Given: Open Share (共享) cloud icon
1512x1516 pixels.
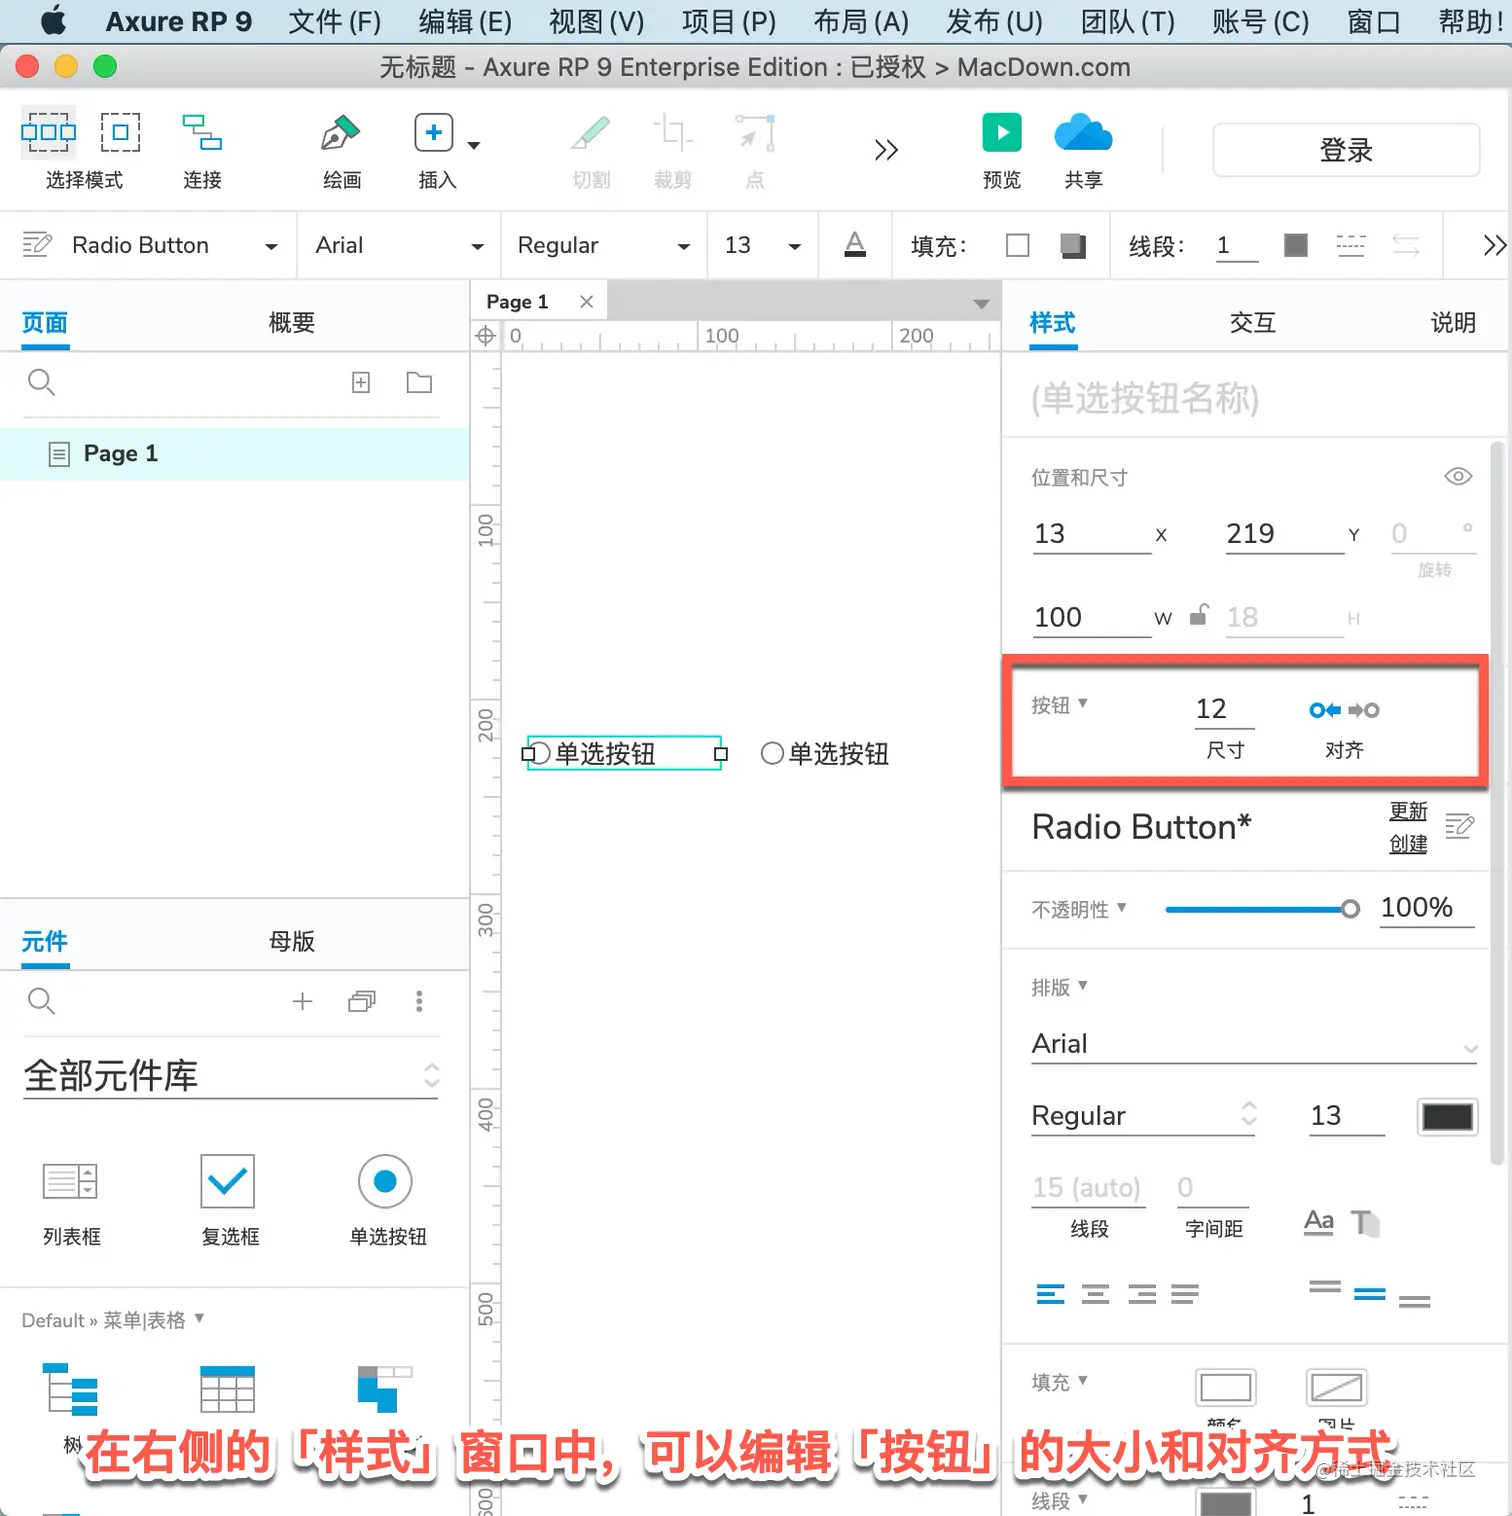Looking at the screenshot, I should [x=1083, y=133].
